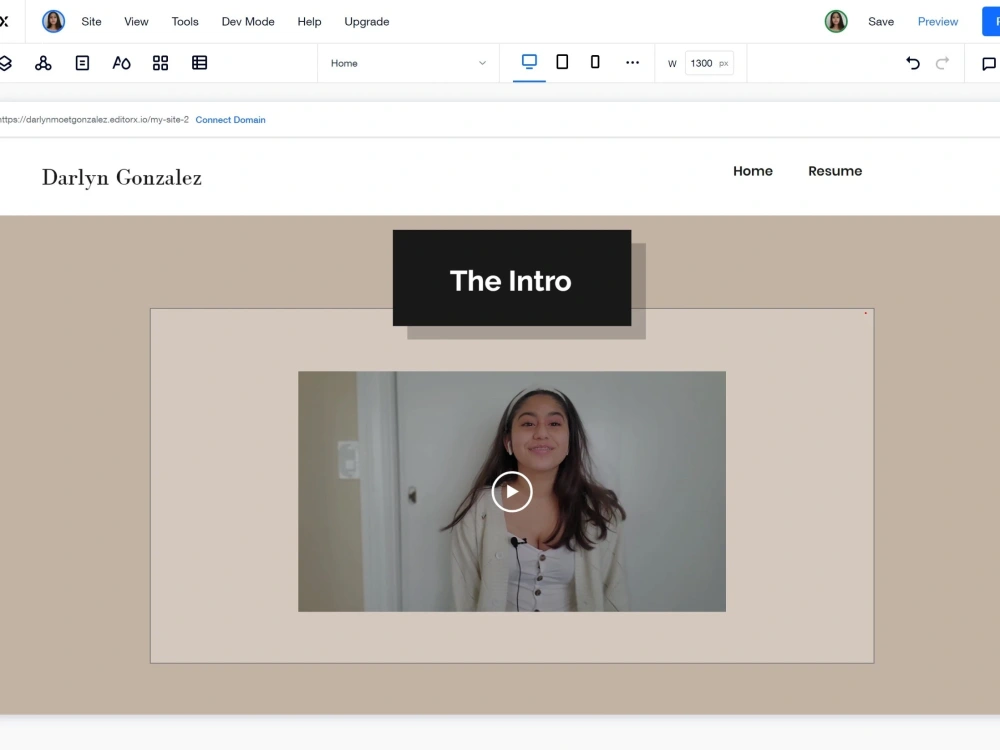Select the Darlyn Gonzalez site title
This screenshot has width=1000, height=750.
coord(122,178)
